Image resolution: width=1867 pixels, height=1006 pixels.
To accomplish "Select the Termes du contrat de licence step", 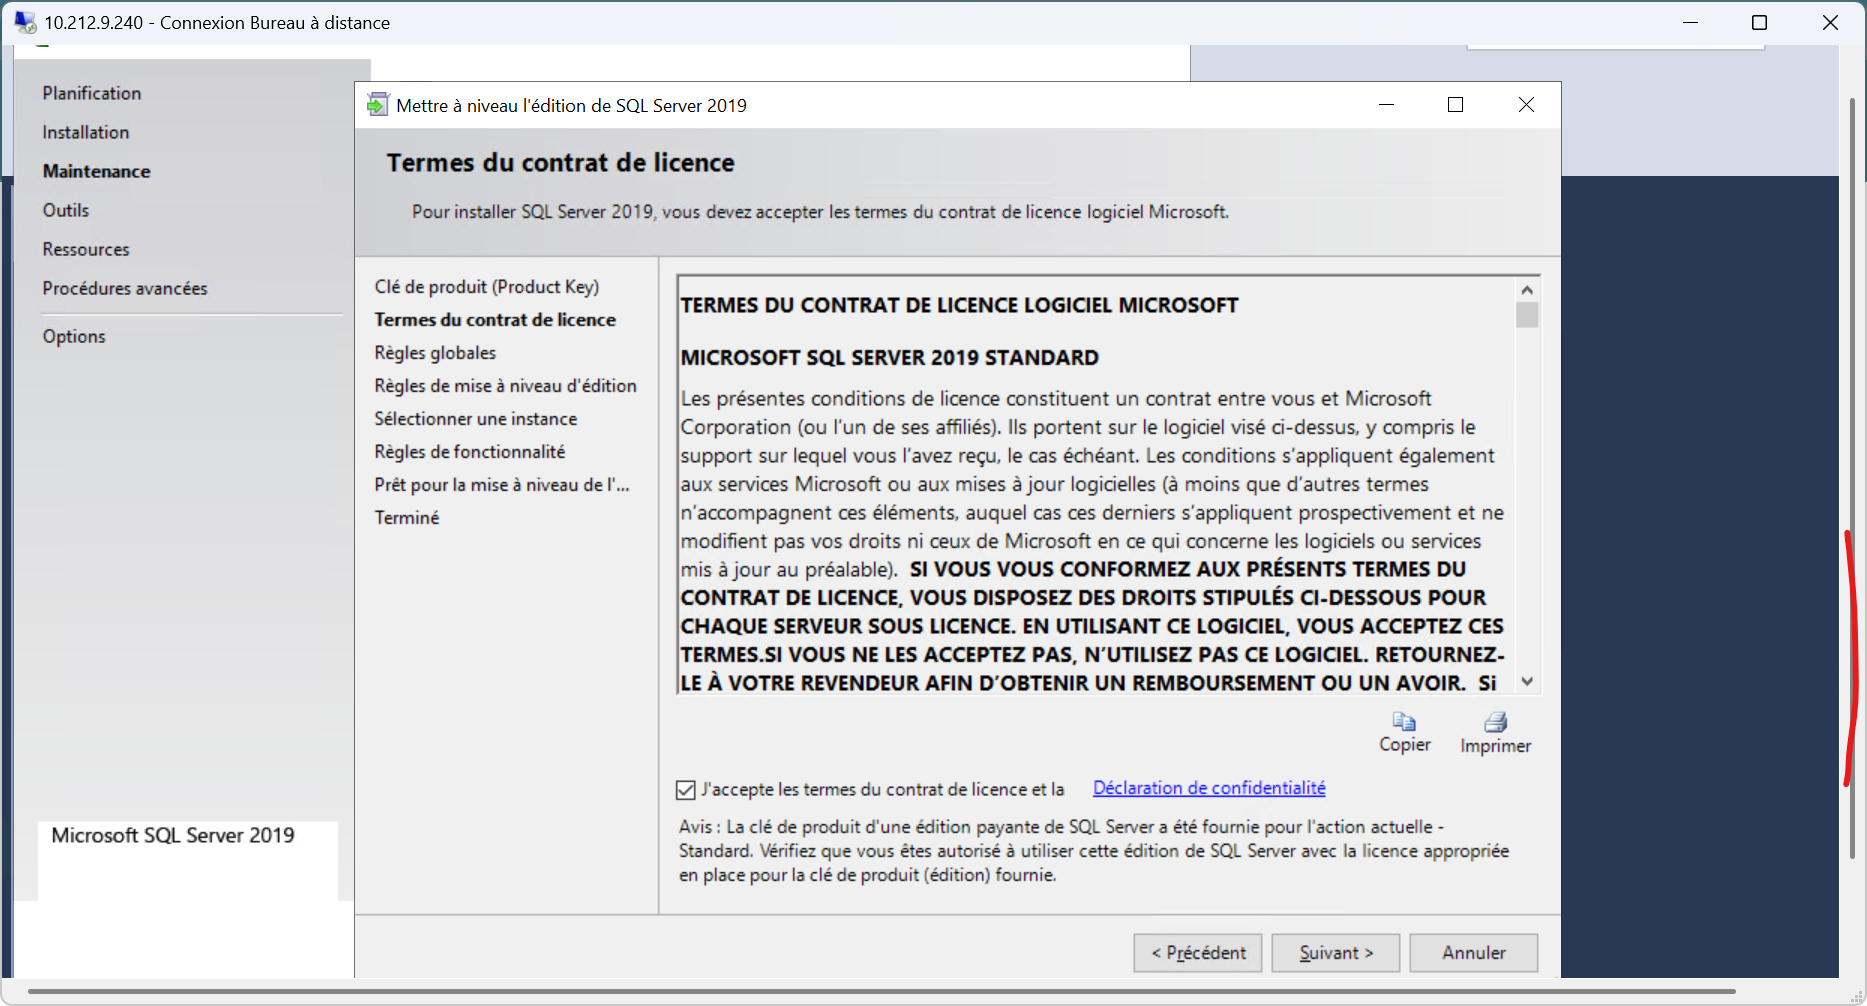I will 495,320.
